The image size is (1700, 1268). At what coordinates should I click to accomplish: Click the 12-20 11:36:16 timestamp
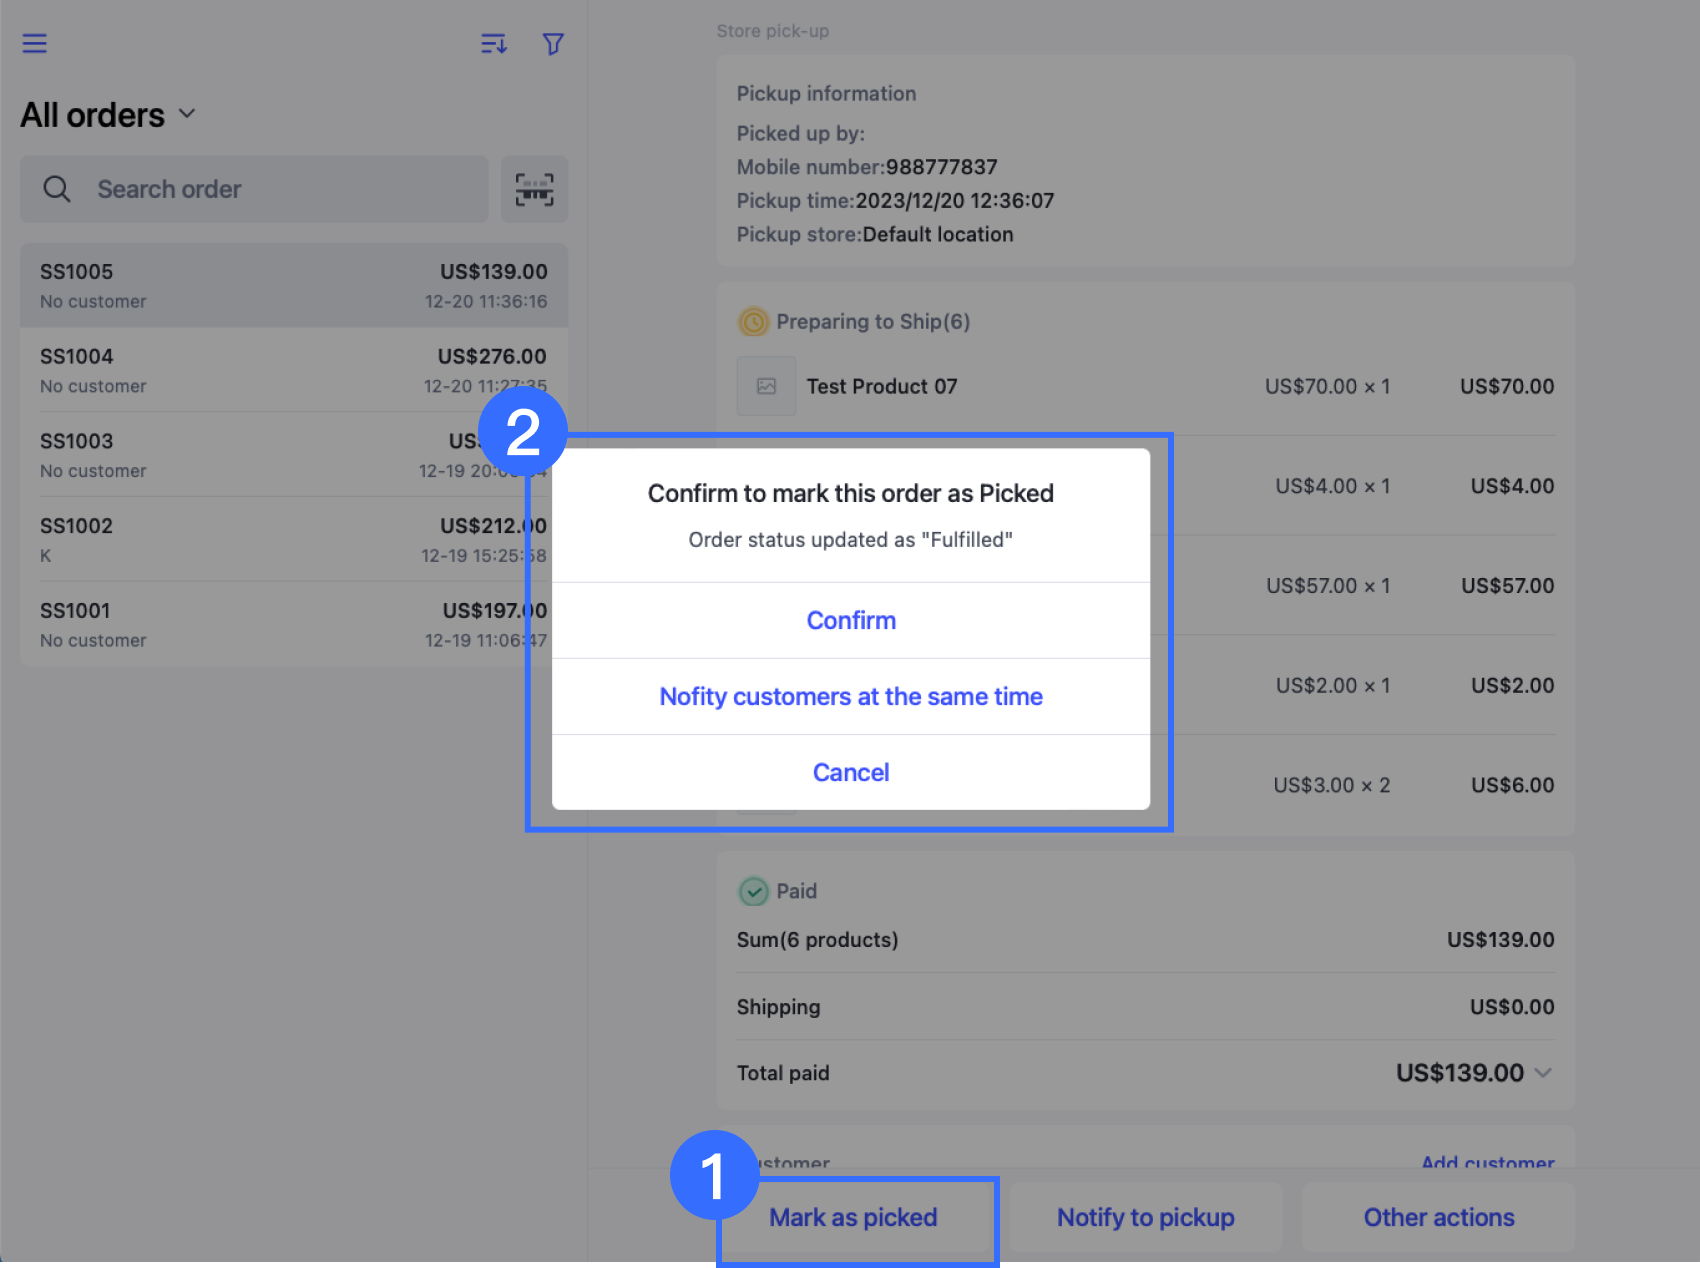(x=486, y=302)
